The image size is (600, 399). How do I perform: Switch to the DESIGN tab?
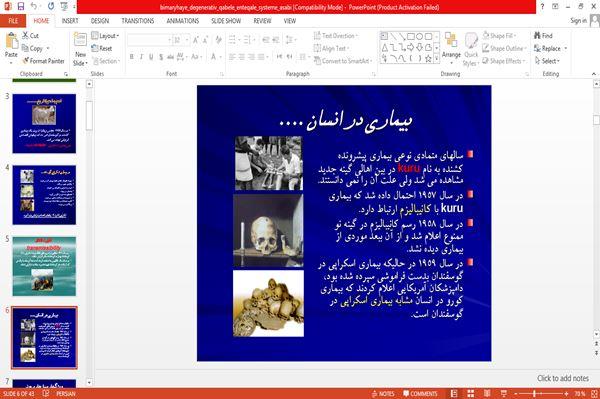(100, 21)
